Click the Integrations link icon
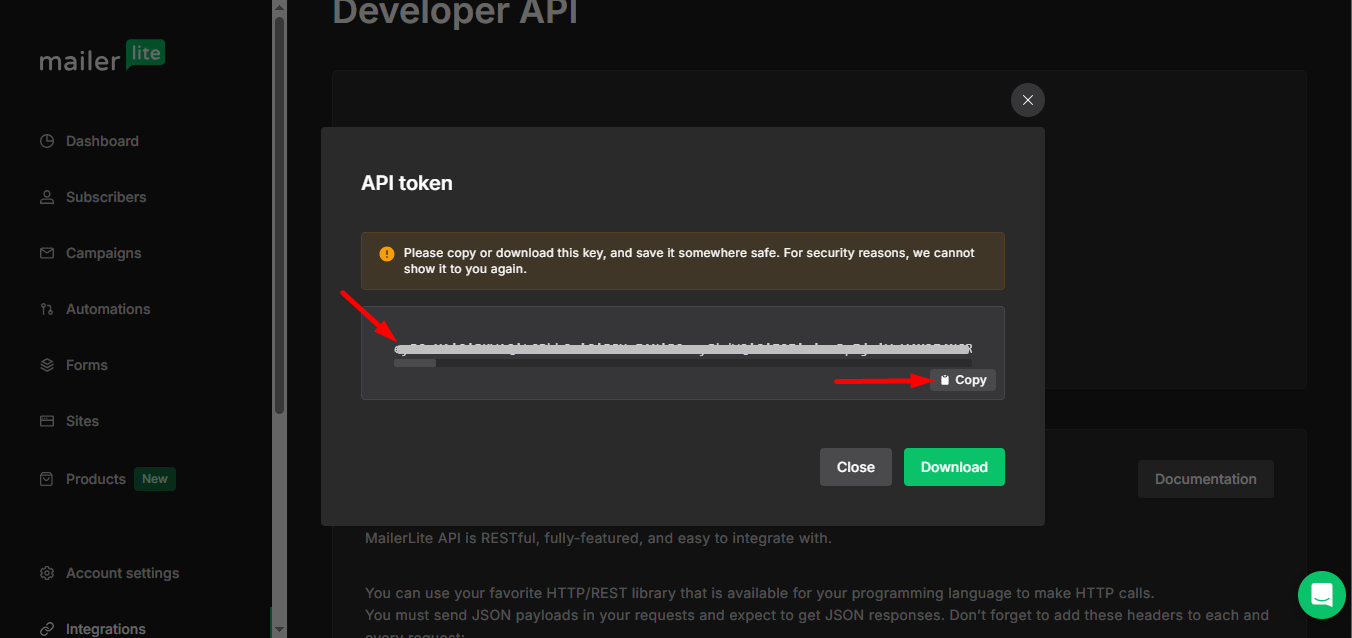 pyautogui.click(x=46, y=628)
